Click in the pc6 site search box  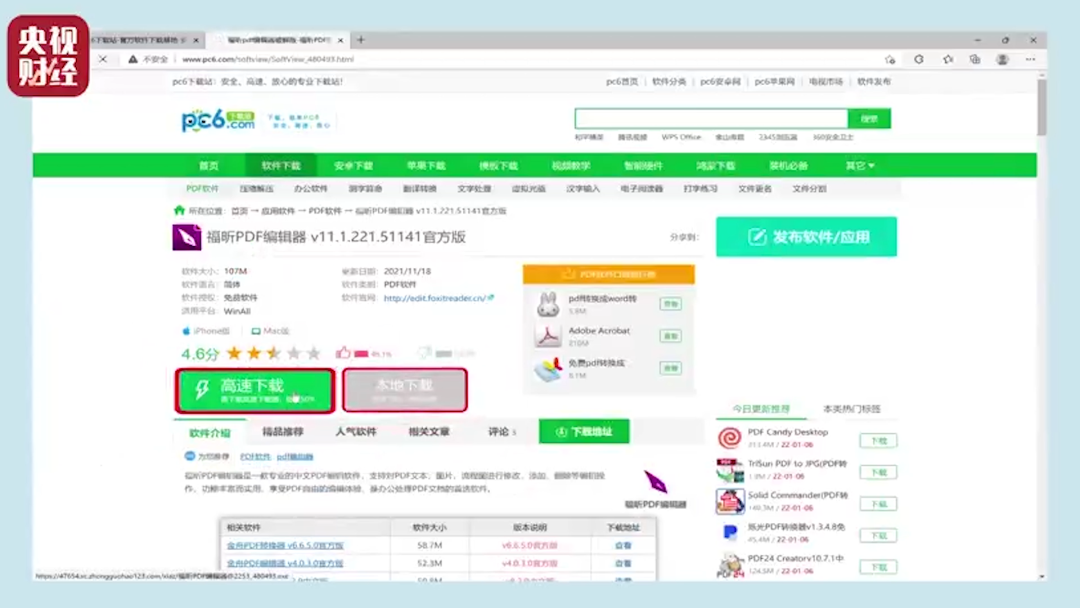tap(711, 119)
